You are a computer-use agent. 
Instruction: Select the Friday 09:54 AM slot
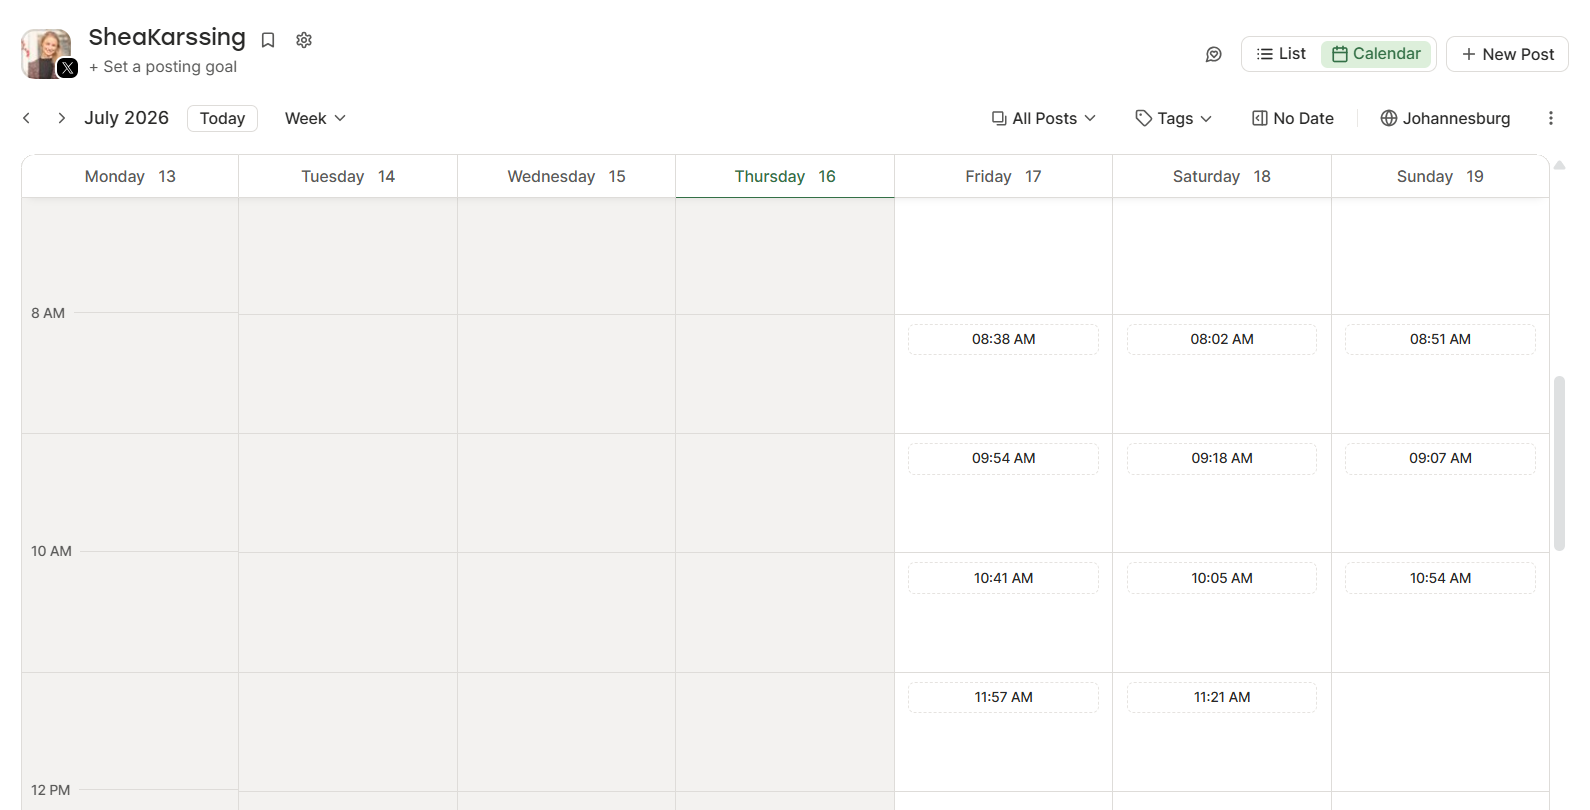[1003, 458]
